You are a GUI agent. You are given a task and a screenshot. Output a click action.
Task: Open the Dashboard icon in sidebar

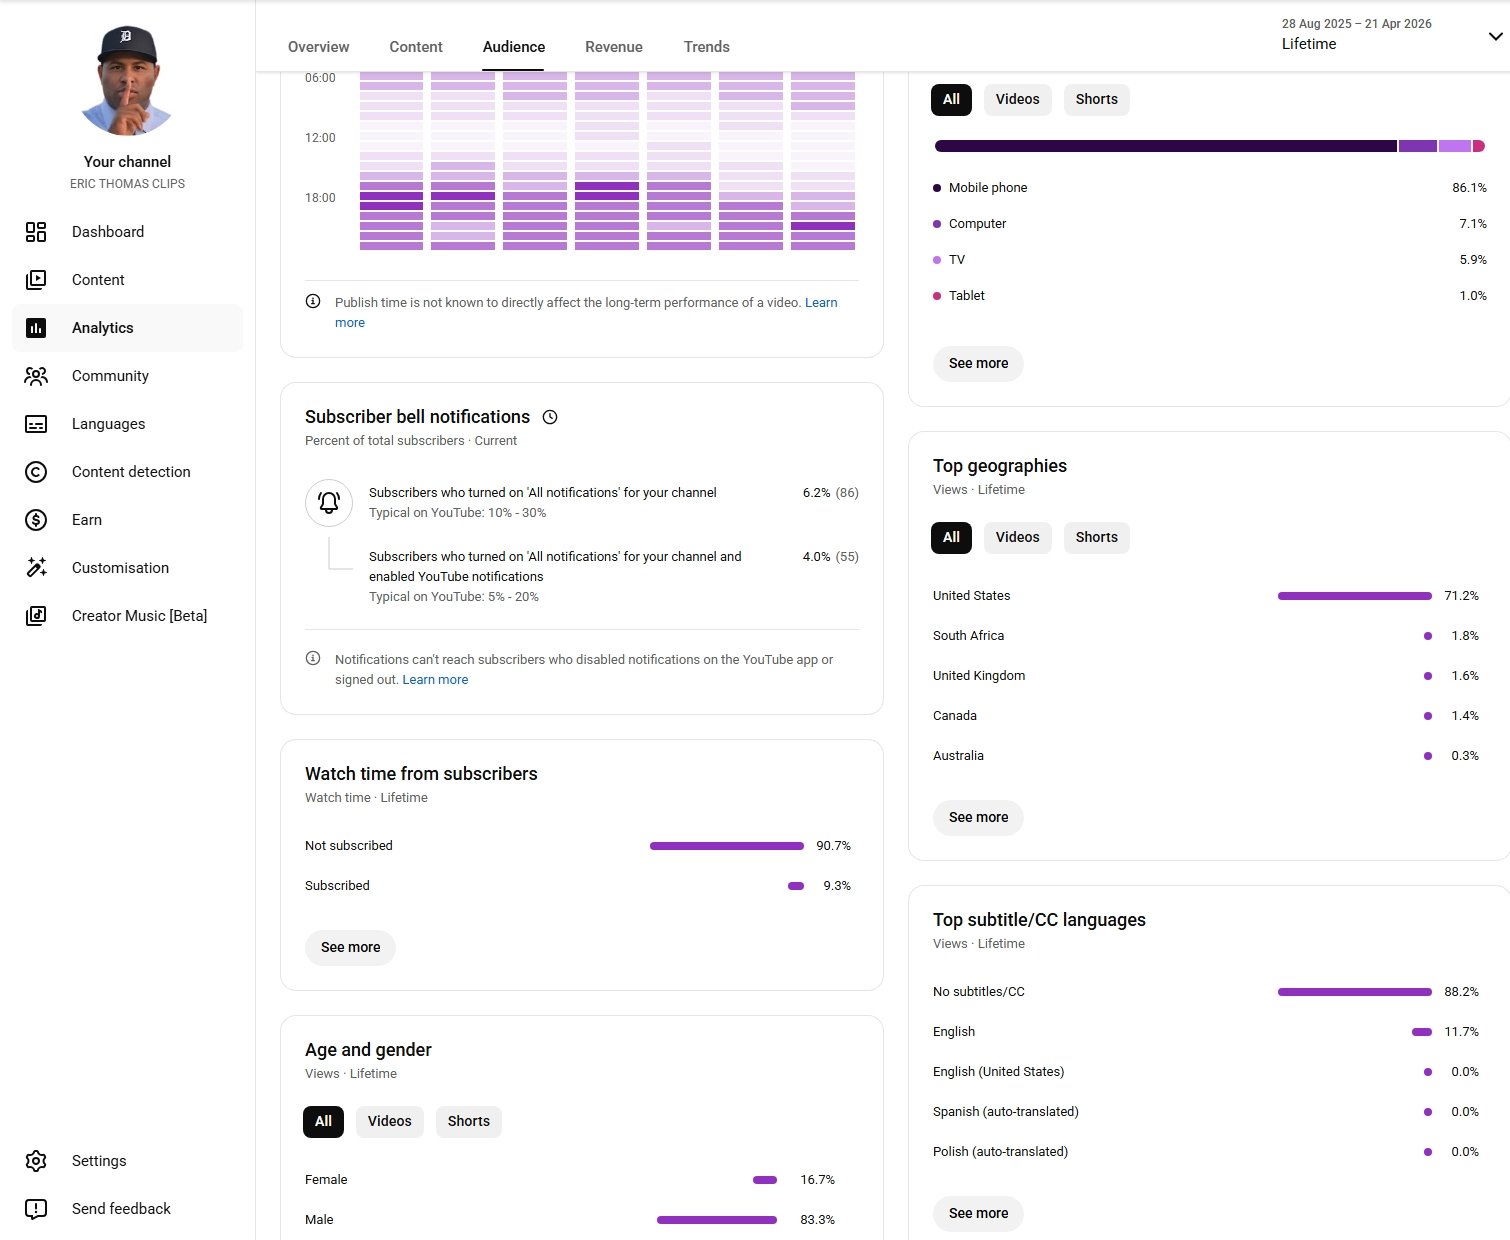36,232
